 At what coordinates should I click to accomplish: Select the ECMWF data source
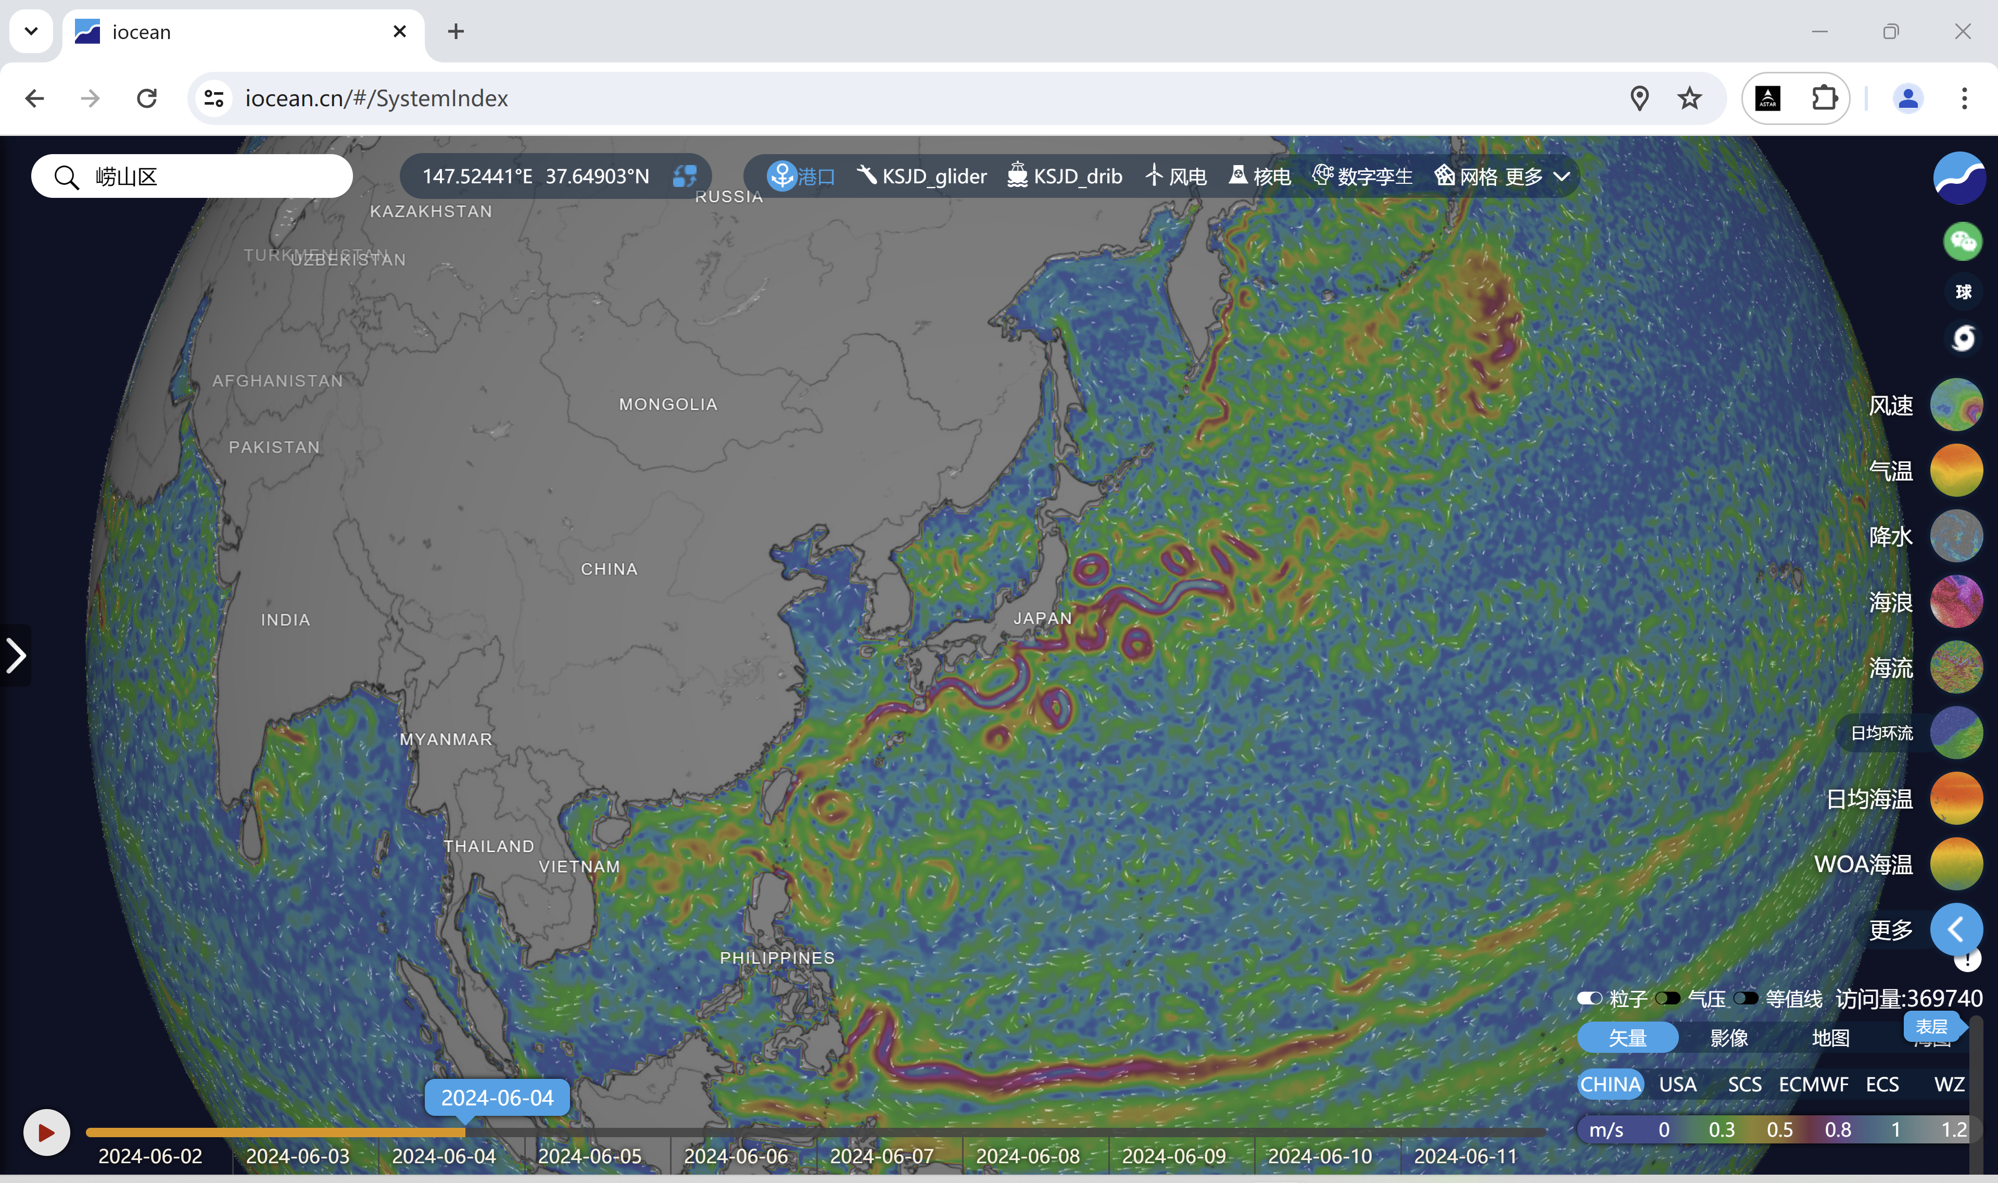[x=1813, y=1084]
